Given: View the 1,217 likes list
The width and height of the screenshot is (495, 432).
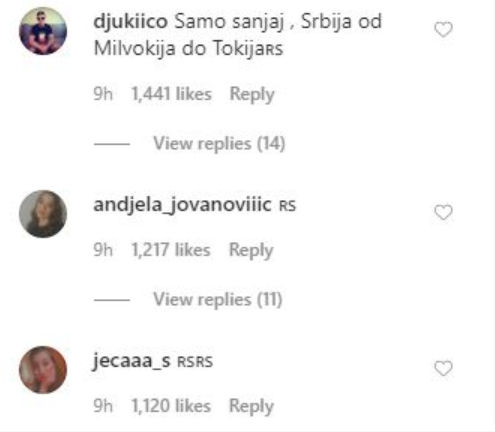Looking at the screenshot, I should click(x=171, y=250).
